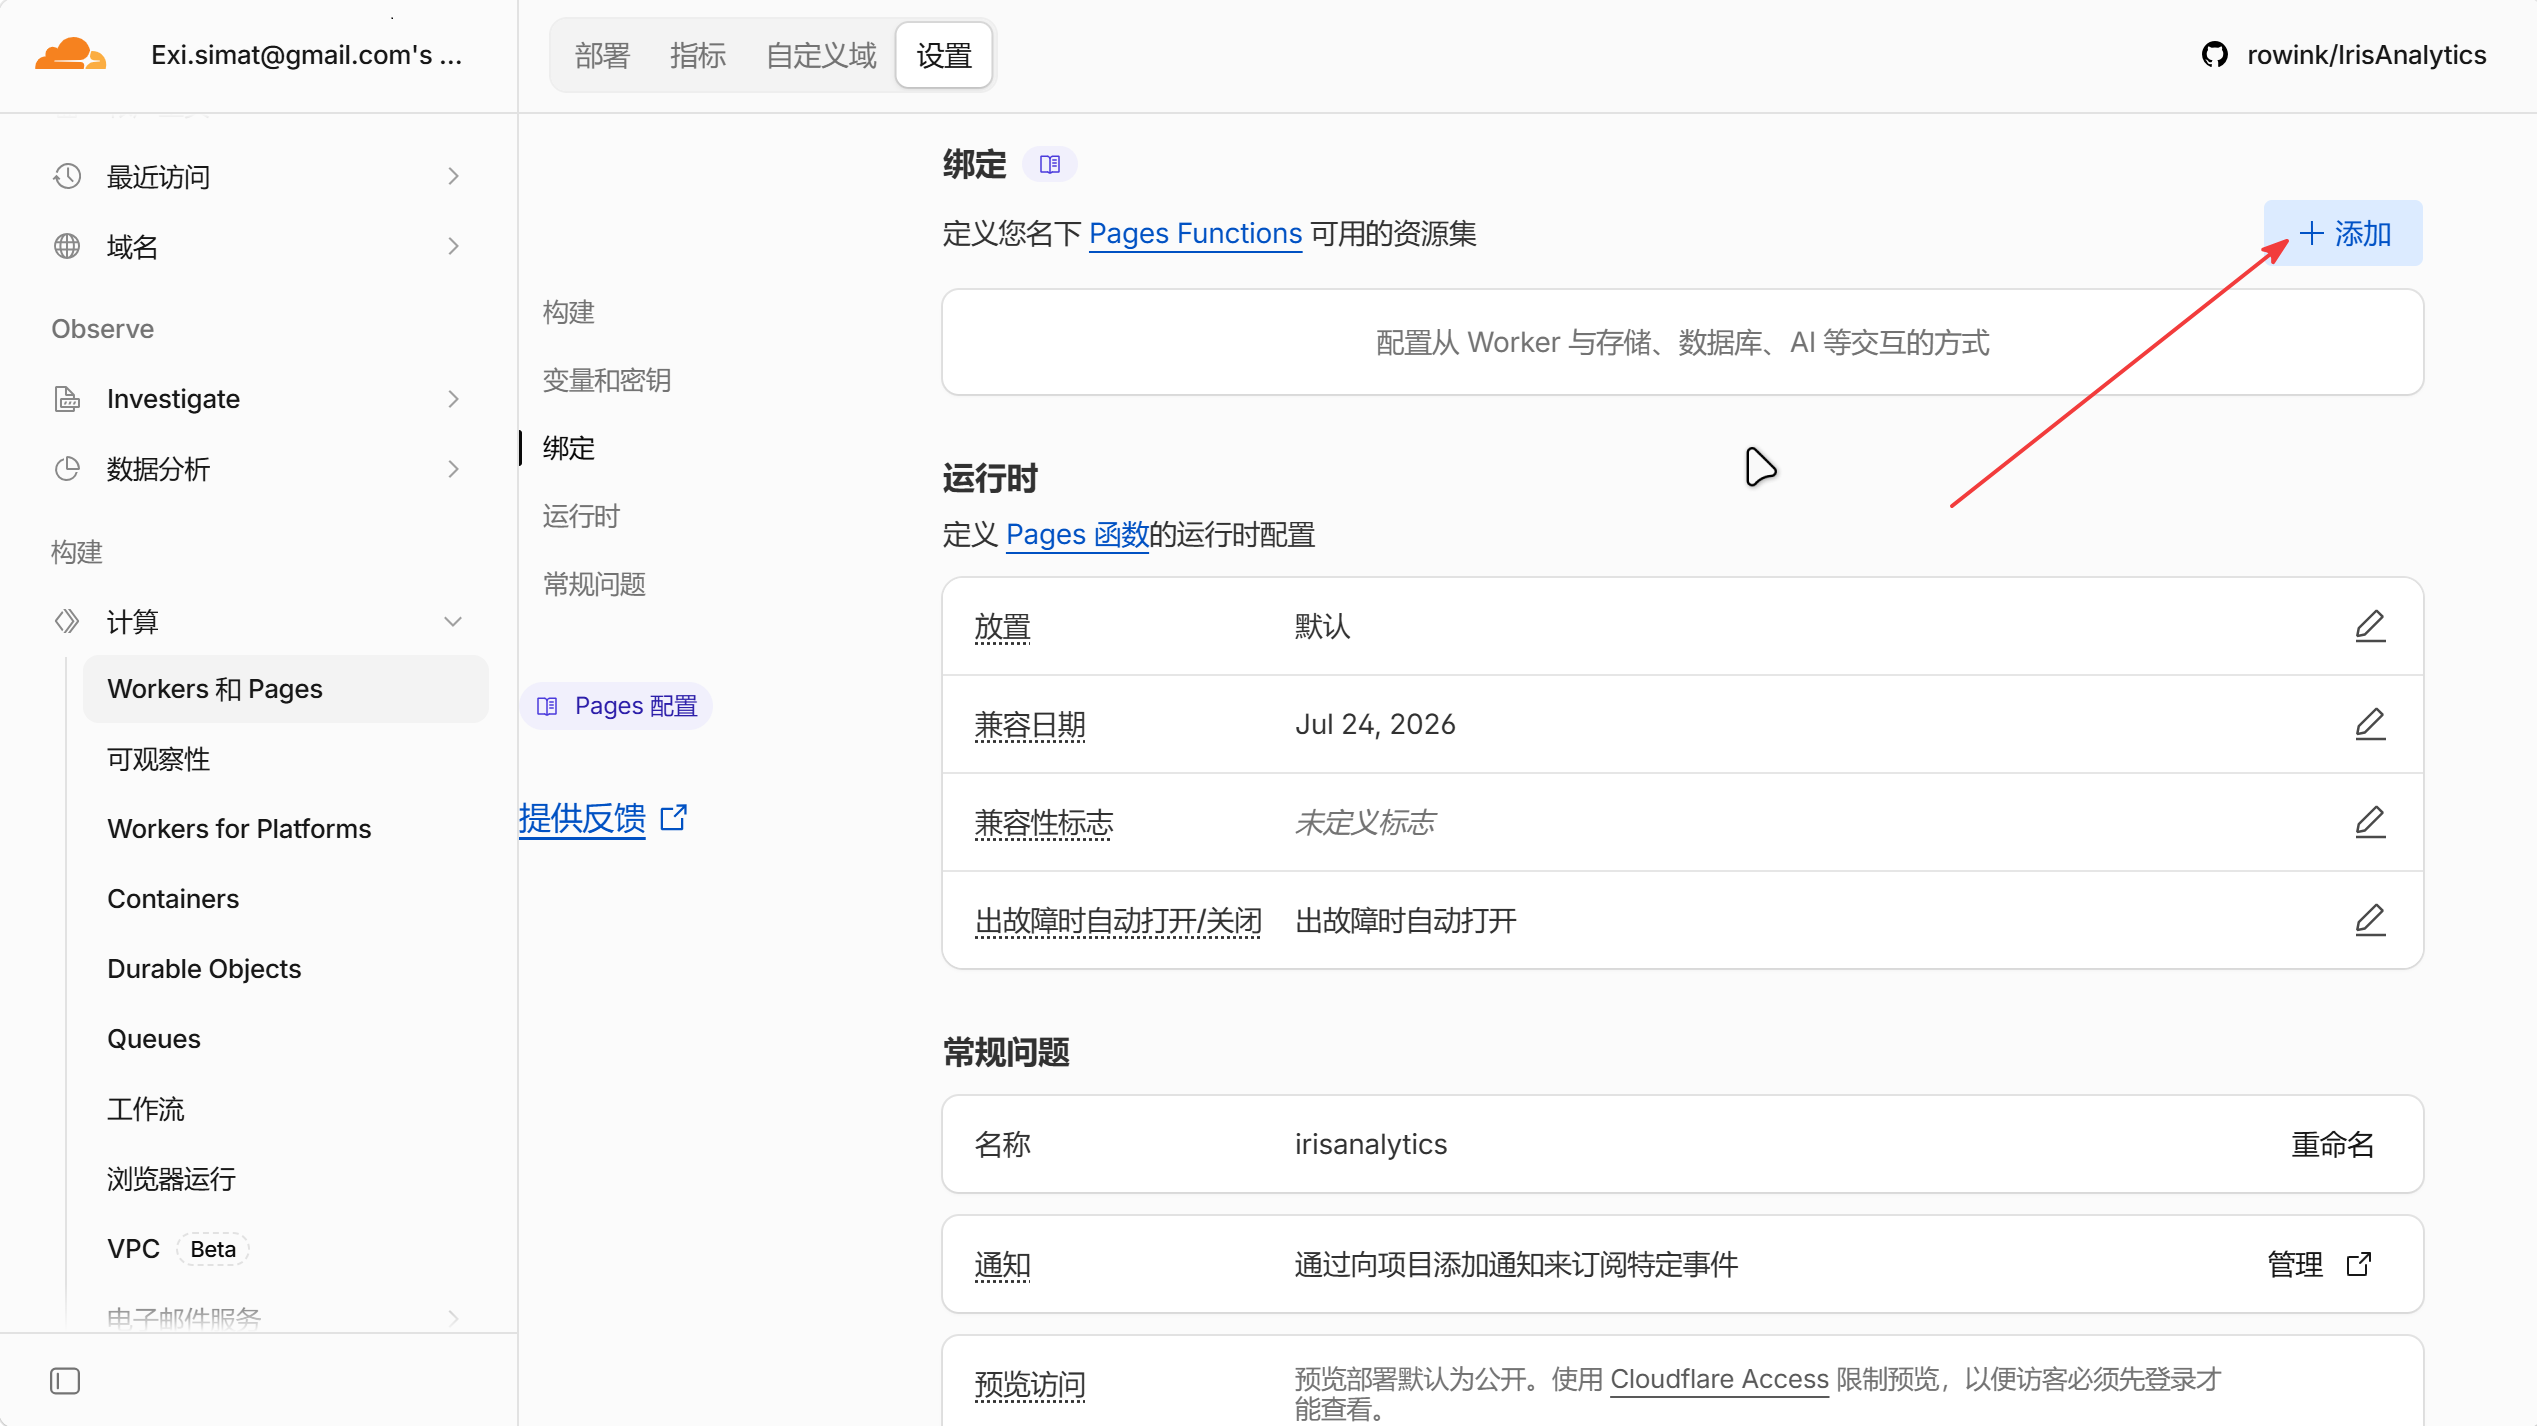Jump to 运行时 settings section
This screenshot has width=2537, height=1426.
click(x=581, y=516)
